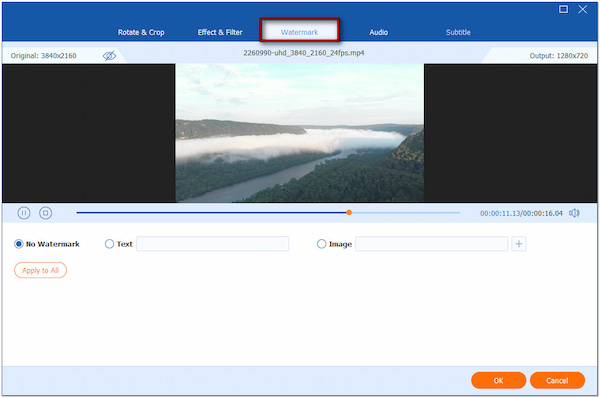The image size is (600, 398).
Task: Click the orange playhead on the seek bar
Action: coord(349,212)
